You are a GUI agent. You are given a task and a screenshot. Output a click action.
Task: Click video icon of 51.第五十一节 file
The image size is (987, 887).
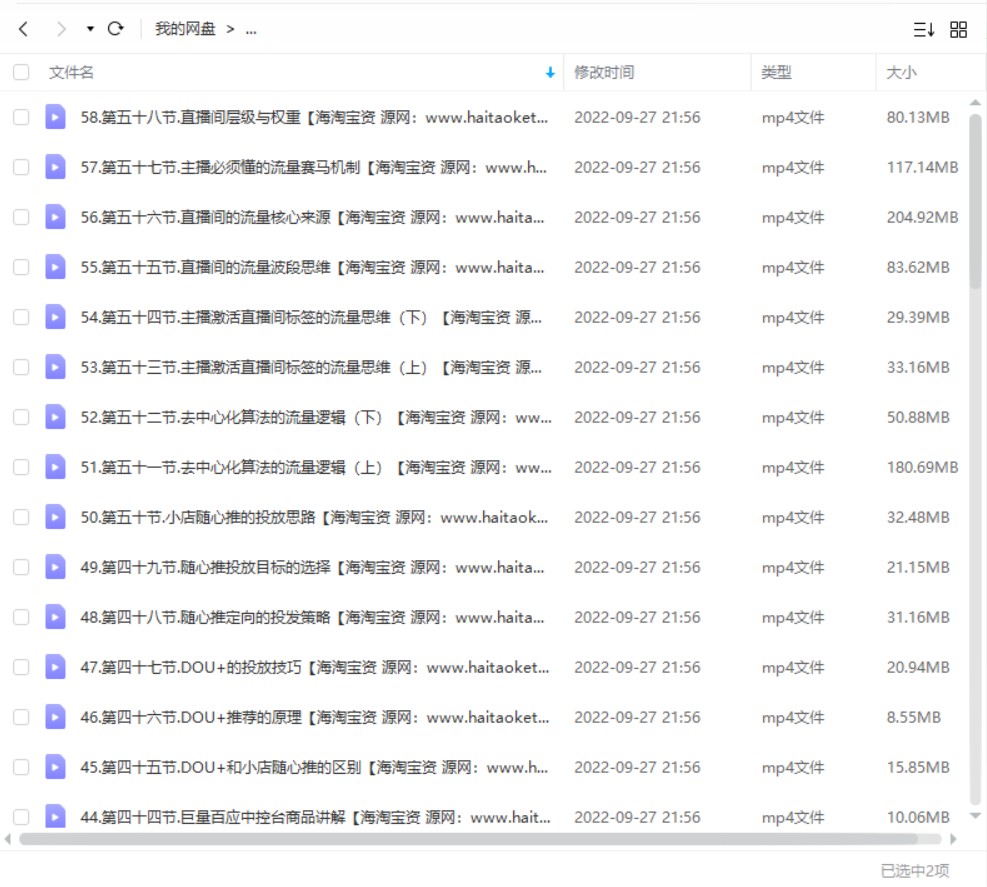pos(55,467)
